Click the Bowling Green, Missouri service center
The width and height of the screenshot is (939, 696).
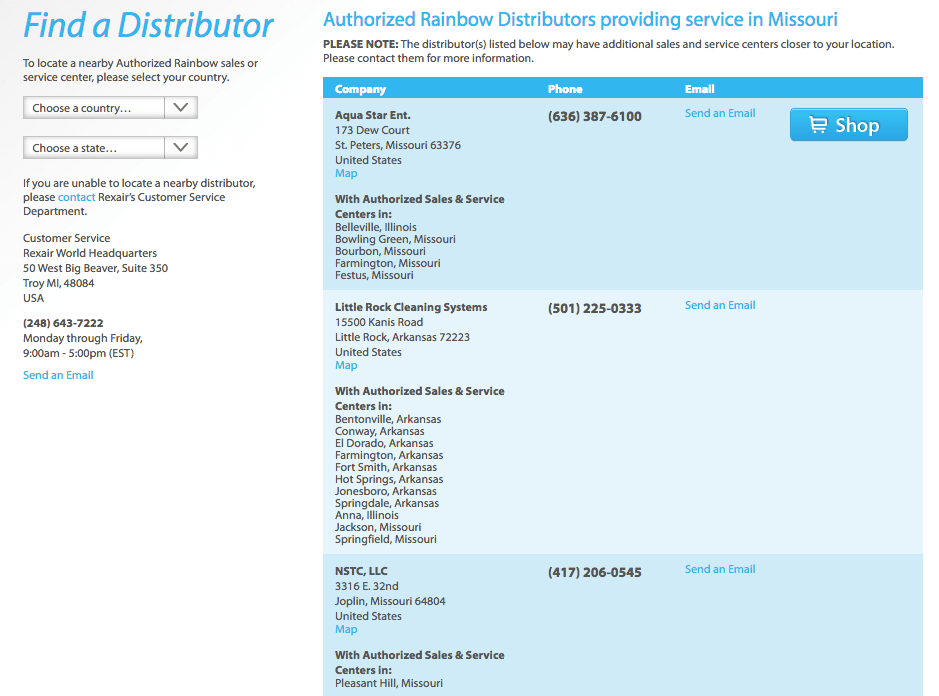(395, 240)
